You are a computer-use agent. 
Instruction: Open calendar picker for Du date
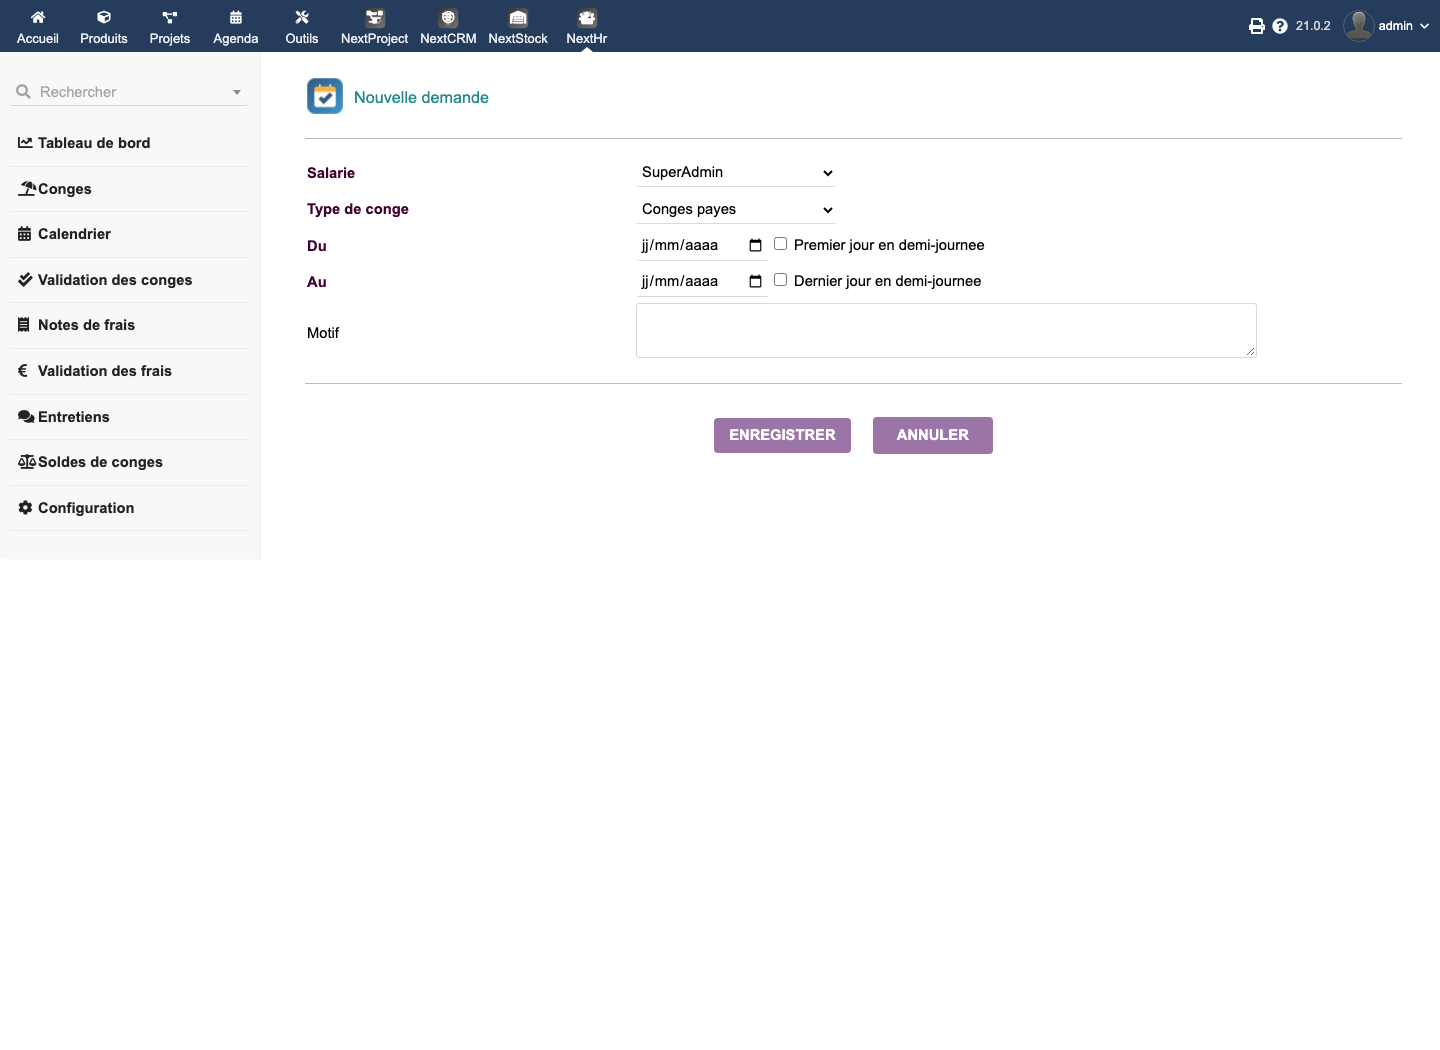[755, 245]
